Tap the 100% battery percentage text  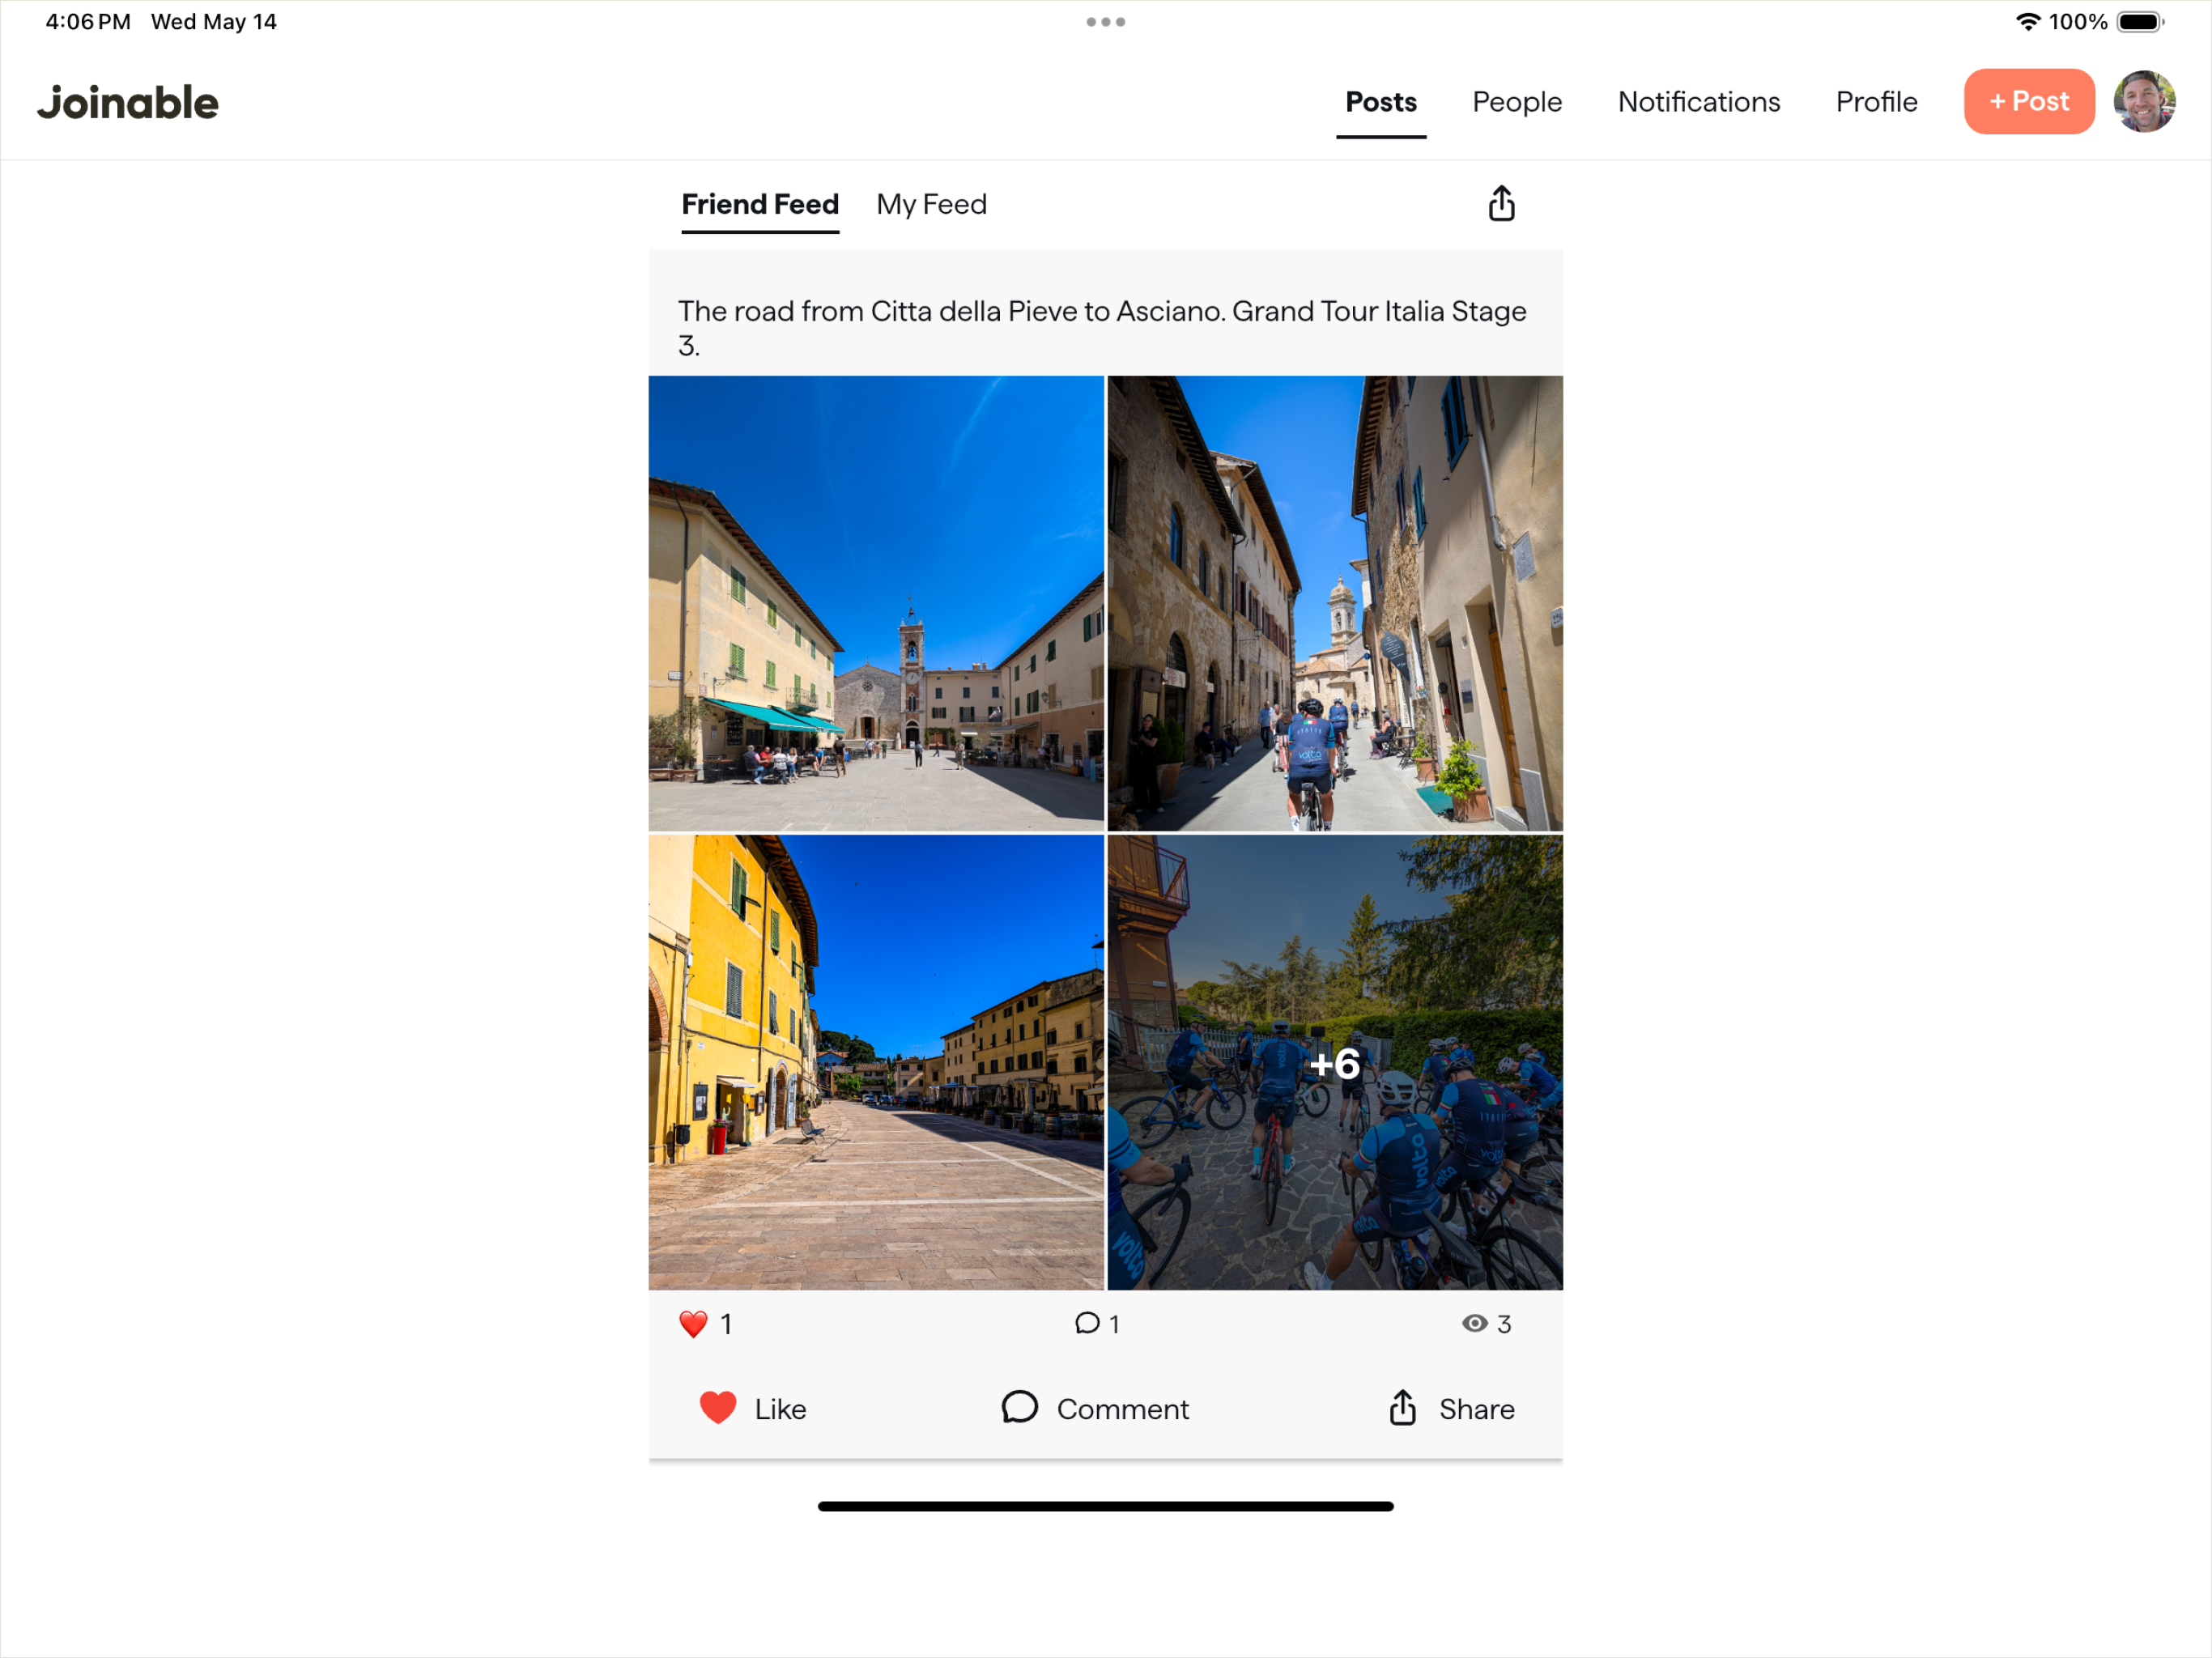tap(2078, 22)
